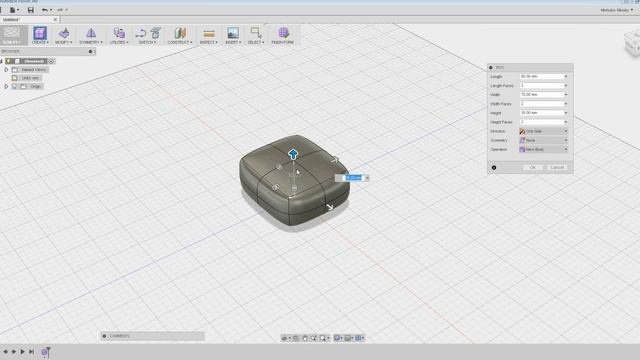The image size is (640, 360).
Task: Open the Operation New Body dropdown
Action: pyautogui.click(x=543, y=149)
